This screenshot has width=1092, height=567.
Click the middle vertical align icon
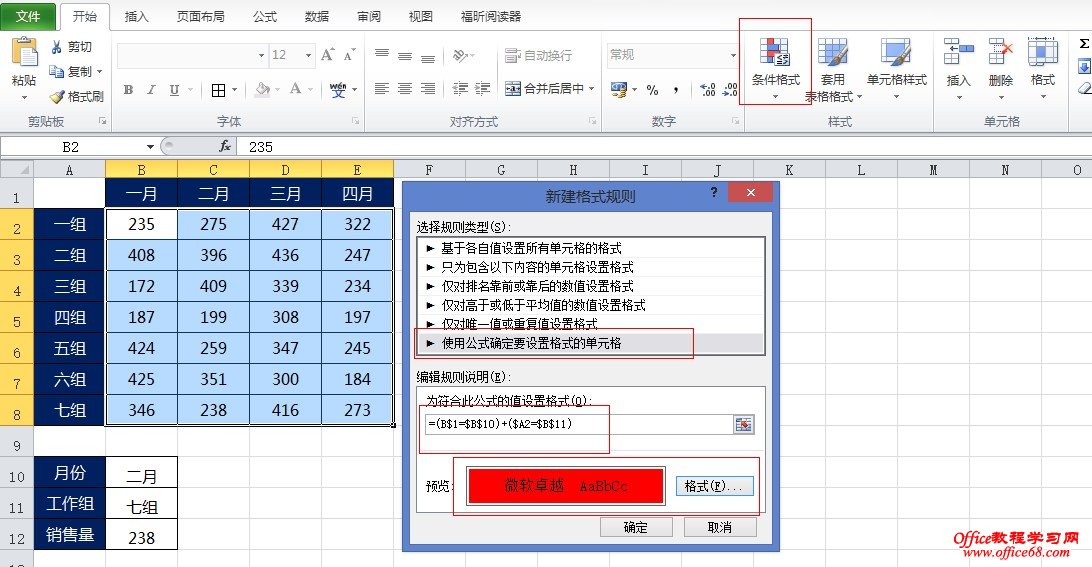tap(405, 55)
